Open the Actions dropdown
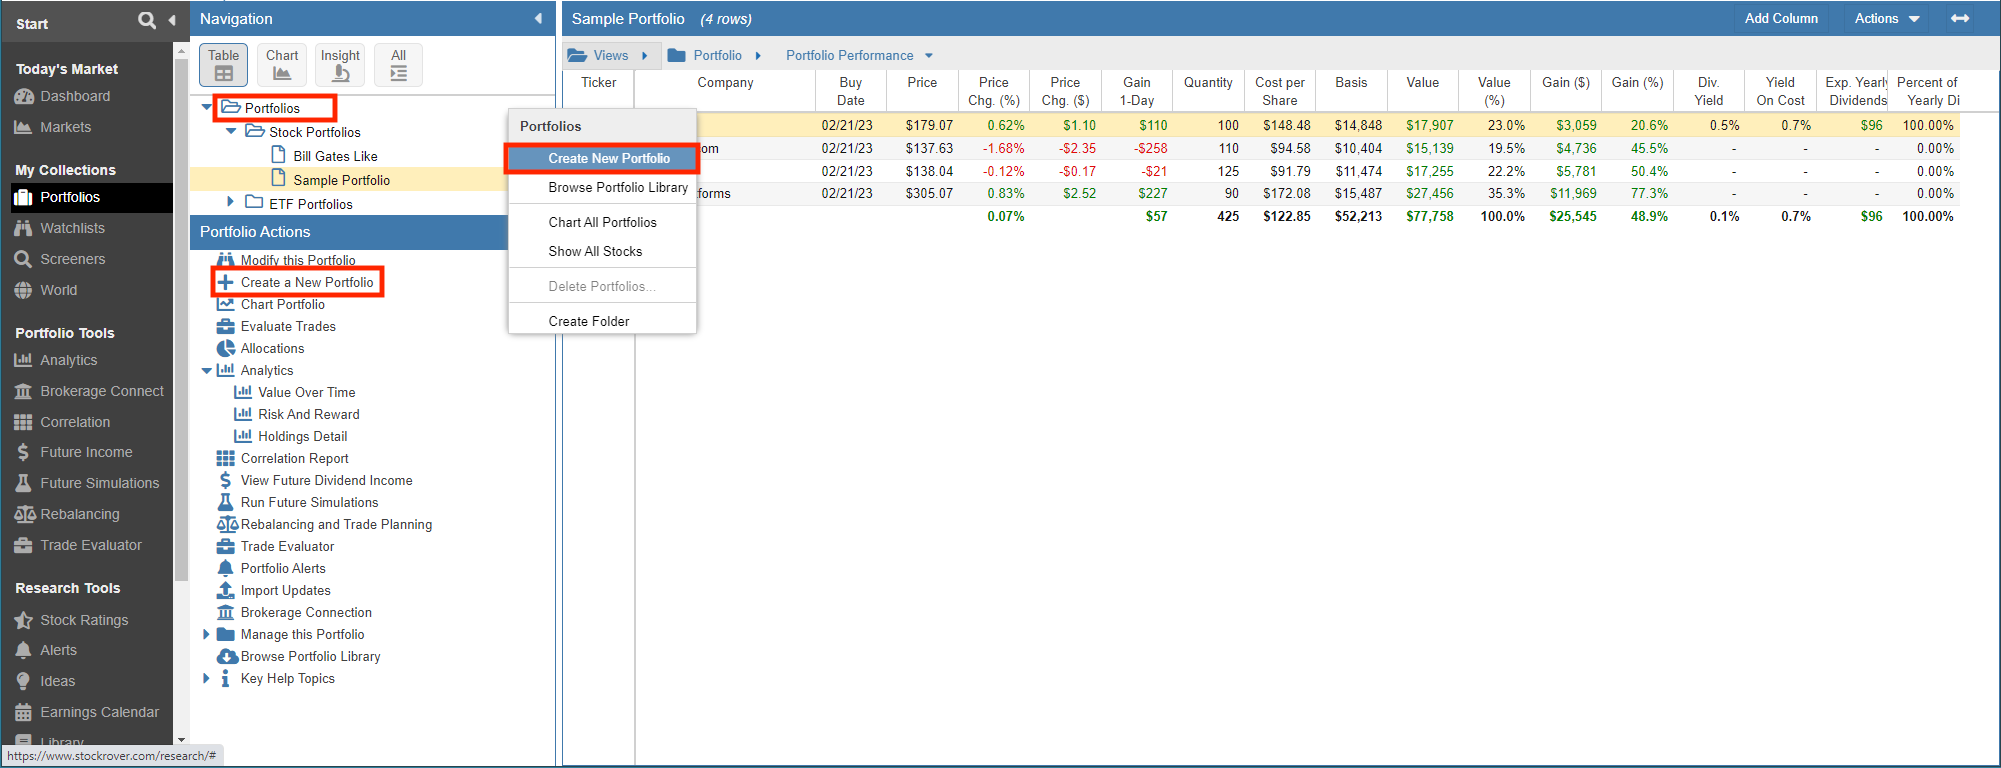Screen dimensions: 2001x768 tap(1886, 19)
